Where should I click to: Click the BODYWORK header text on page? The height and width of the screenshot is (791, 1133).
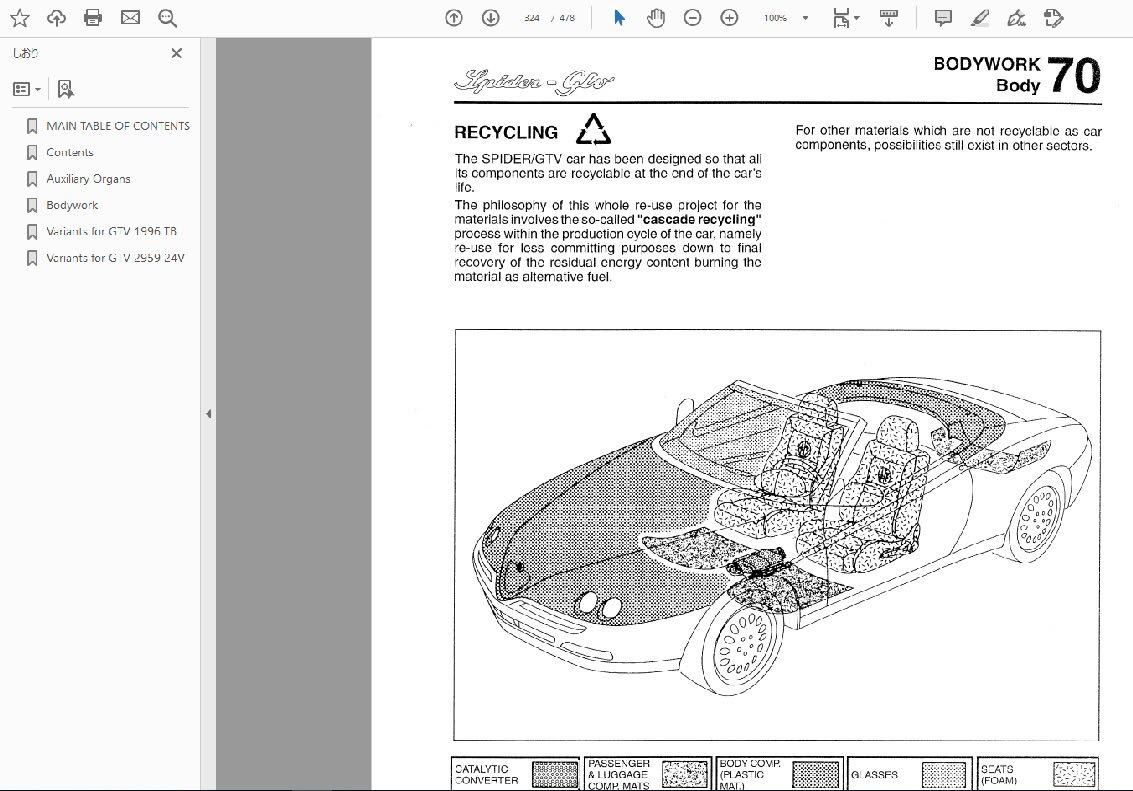tap(986, 64)
